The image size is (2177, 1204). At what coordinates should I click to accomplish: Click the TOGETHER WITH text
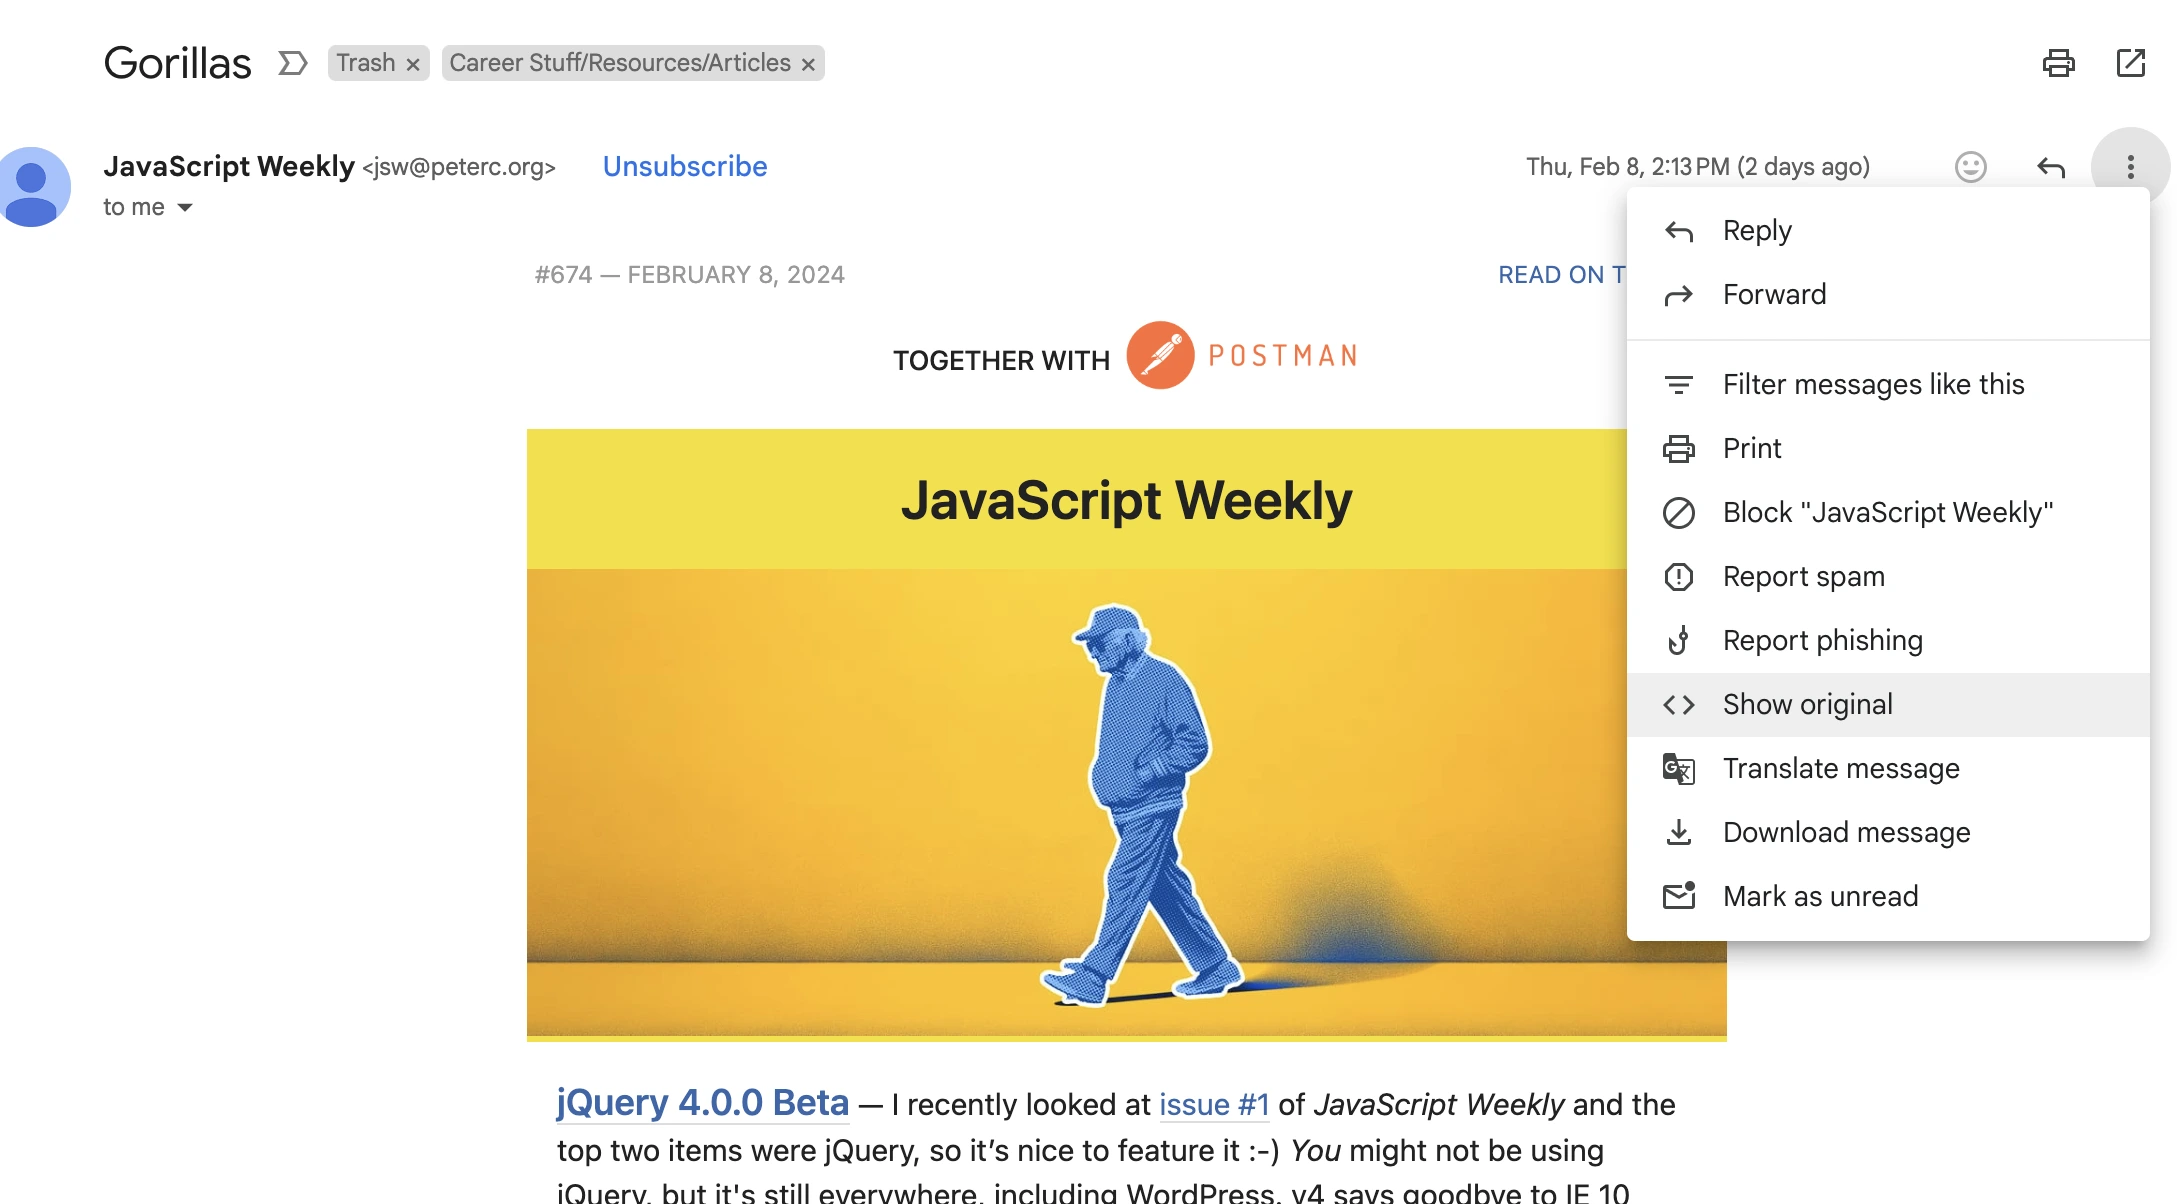[1001, 360]
